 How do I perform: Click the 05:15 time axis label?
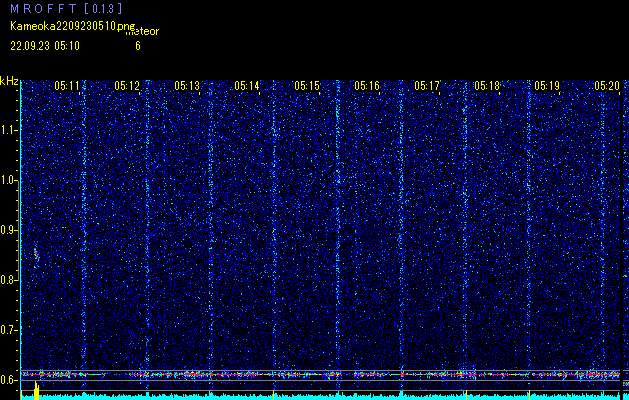point(307,85)
